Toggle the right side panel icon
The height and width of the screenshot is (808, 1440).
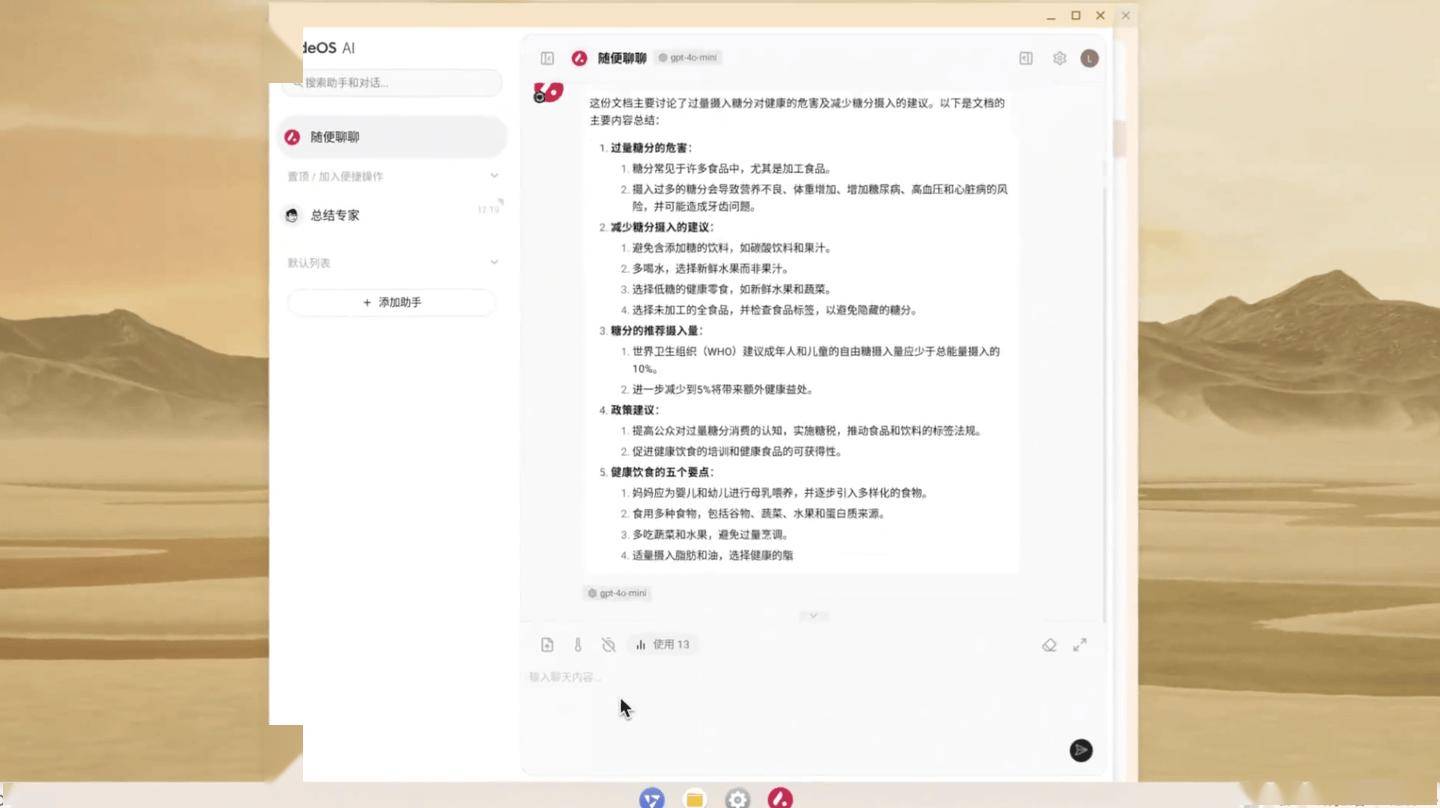pos(1026,58)
